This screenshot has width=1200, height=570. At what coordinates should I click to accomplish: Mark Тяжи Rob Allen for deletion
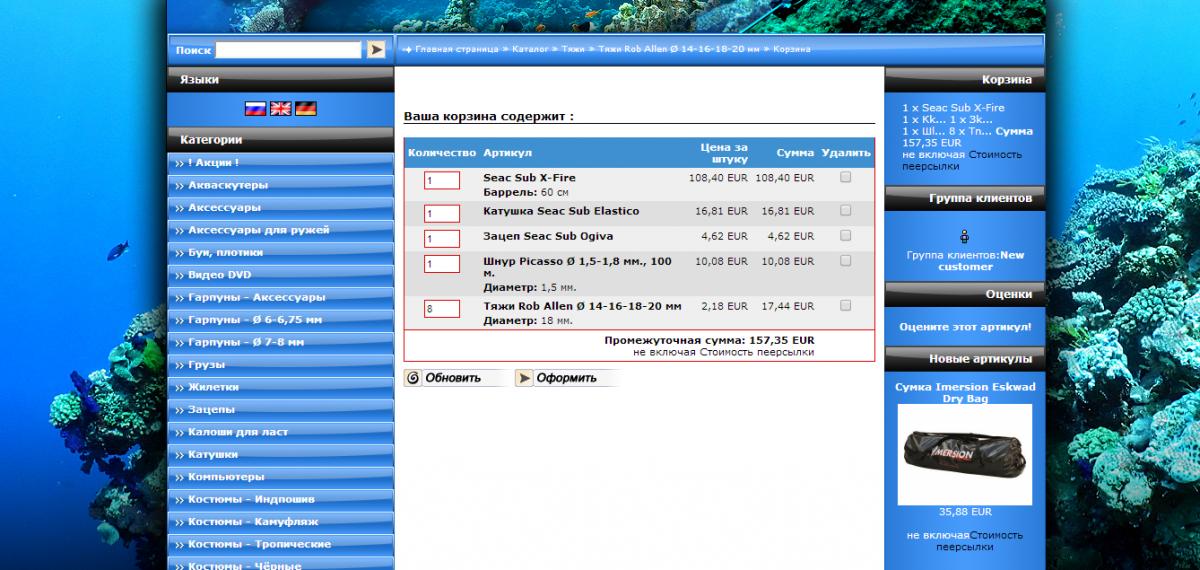point(846,305)
